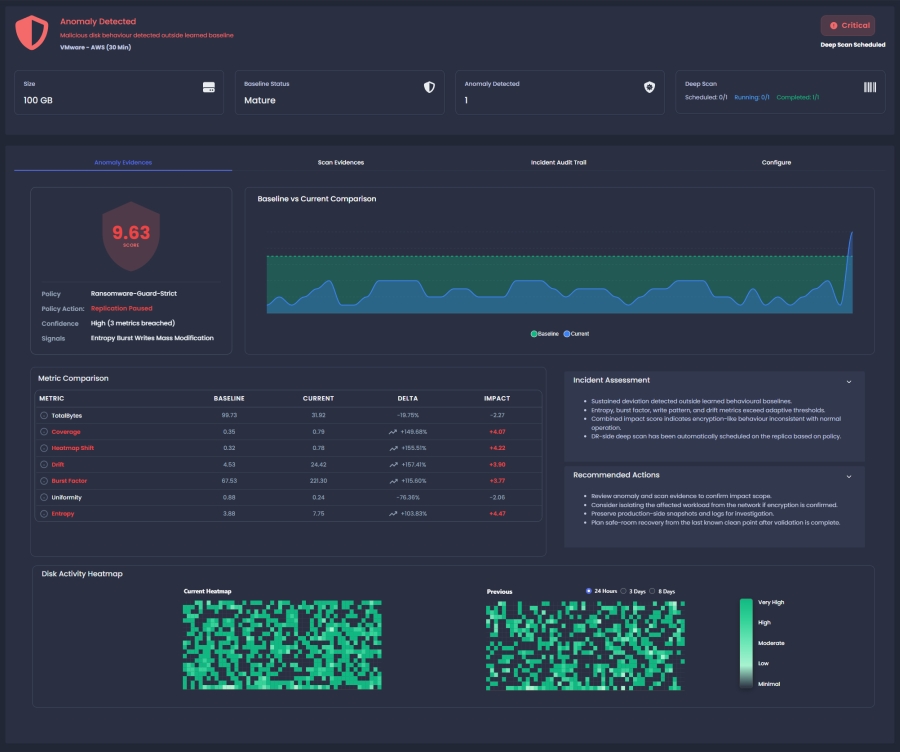The height and width of the screenshot is (752, 900).
Task: Click the Current heatmap thumbnail
Action: point(280,645)
